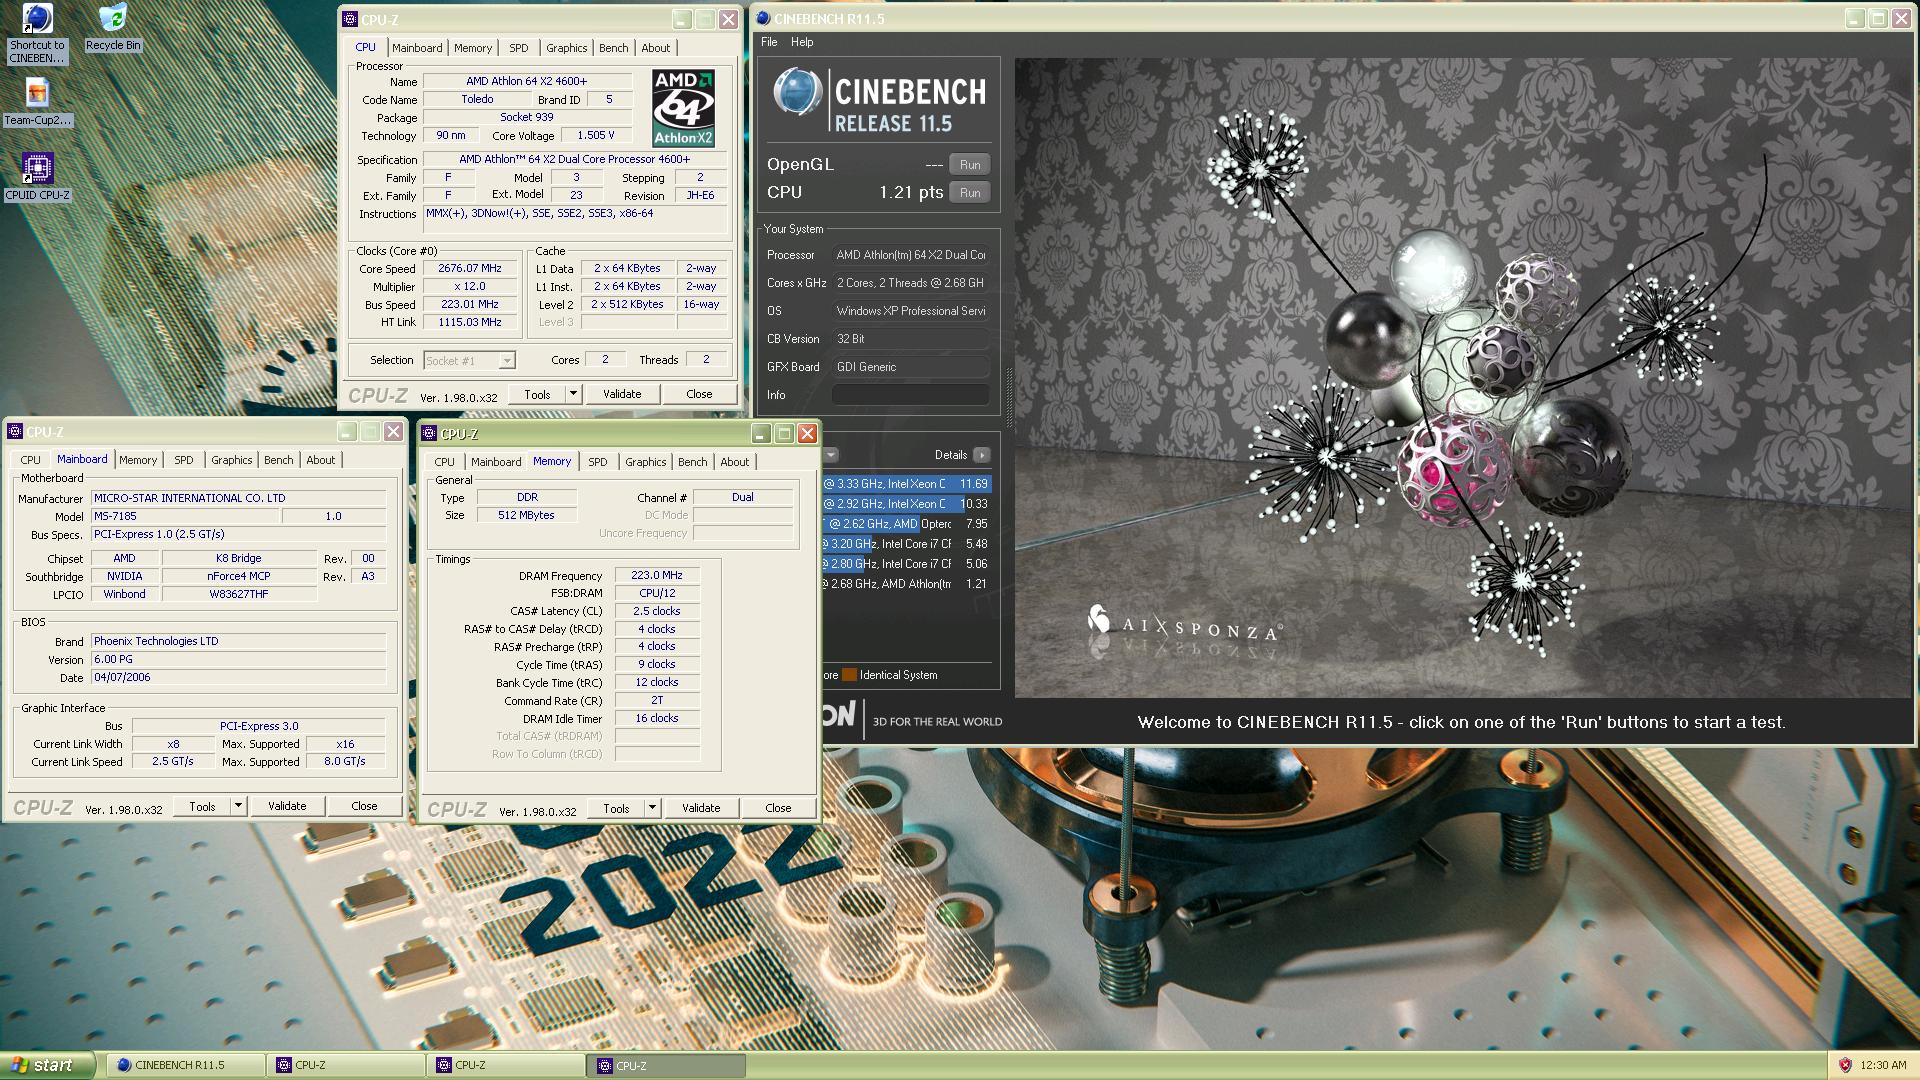Viewport: 1920px width, 1080px height.
Task: Select CPU tab in Mainboard window
Action: click(x=31, y=460)
